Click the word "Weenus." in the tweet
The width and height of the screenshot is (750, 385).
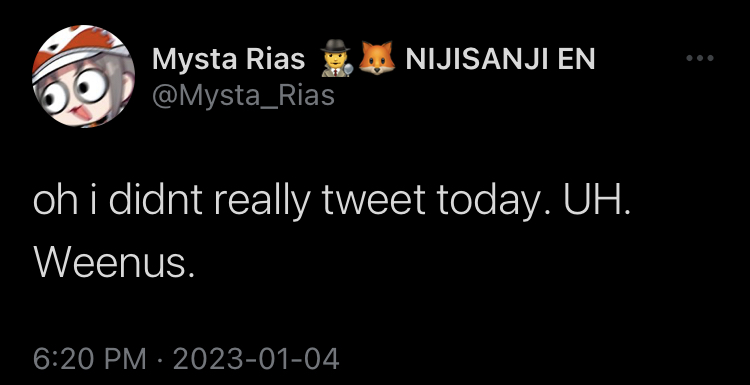pos(114,263)
